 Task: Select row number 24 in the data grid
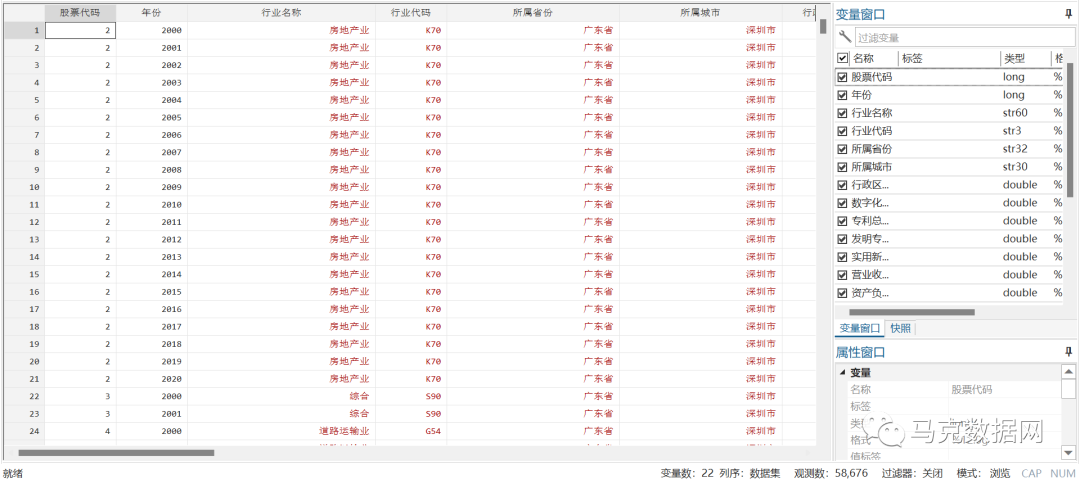[x=25, y=431]
